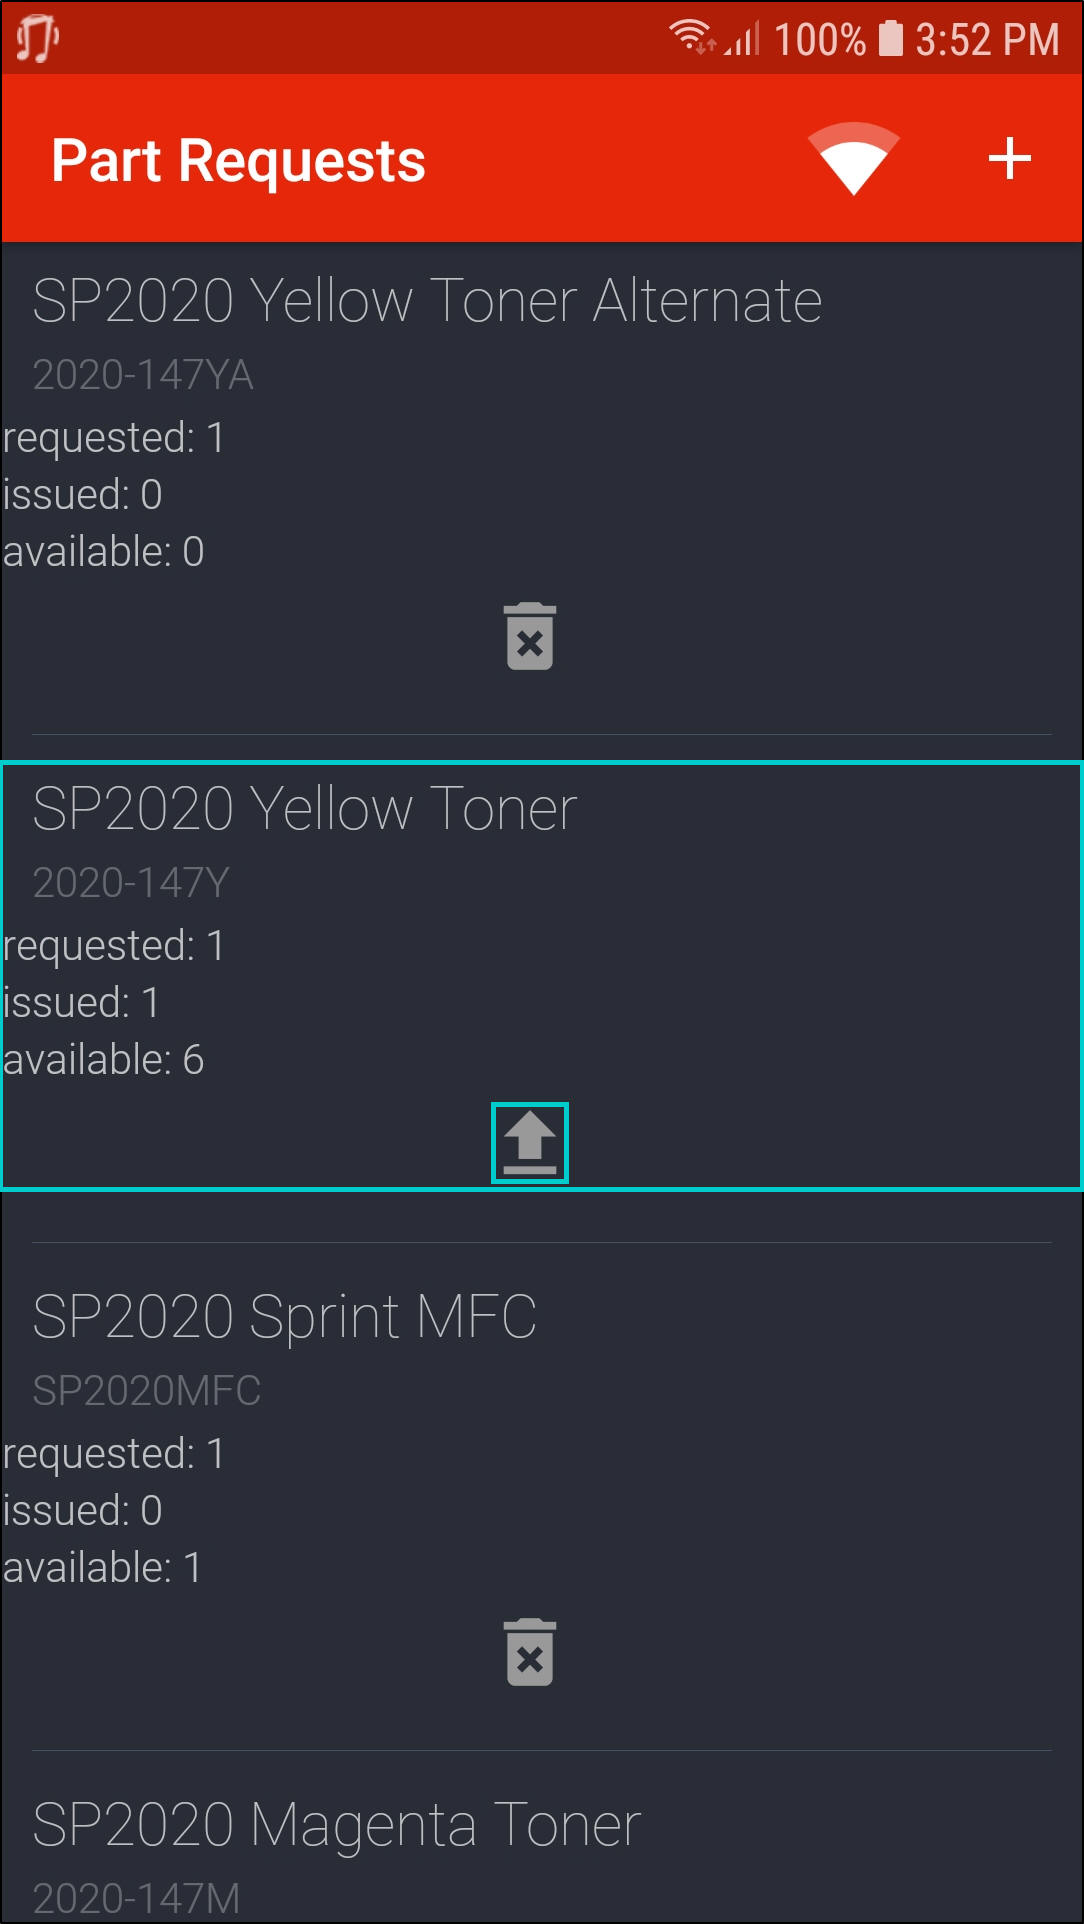
Task: Tap part number 2020-147Y
Action: (x=131, y=883)
